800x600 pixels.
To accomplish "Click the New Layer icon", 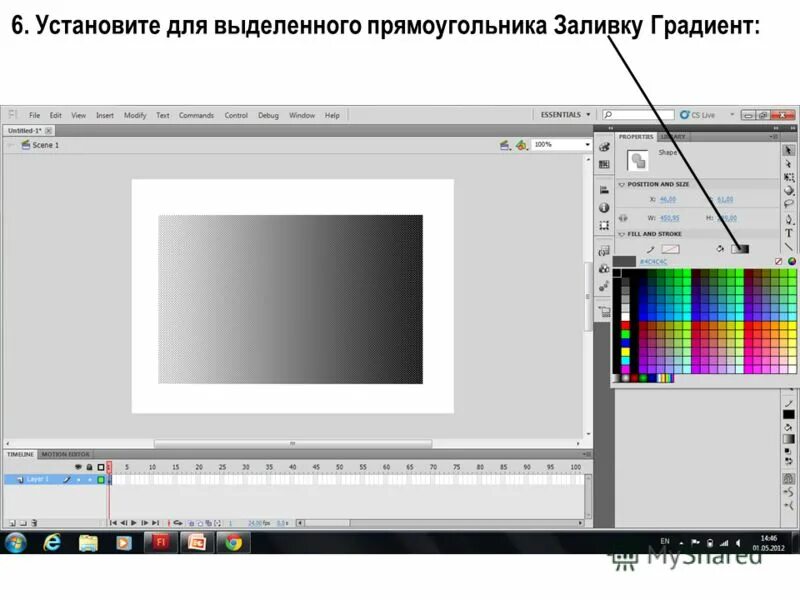I will [x=12, y=523].
